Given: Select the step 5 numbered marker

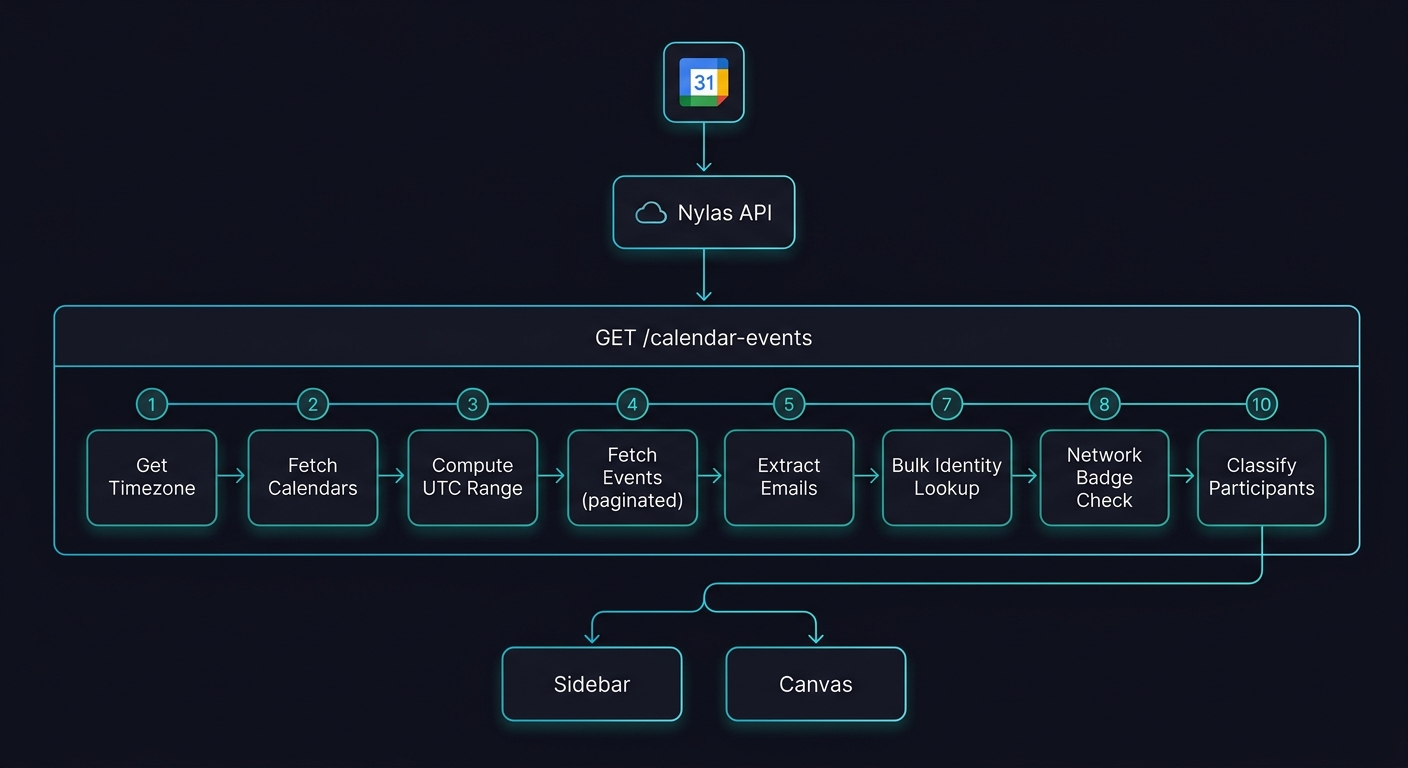Looking at the screenshot, I should click(788, 404).
